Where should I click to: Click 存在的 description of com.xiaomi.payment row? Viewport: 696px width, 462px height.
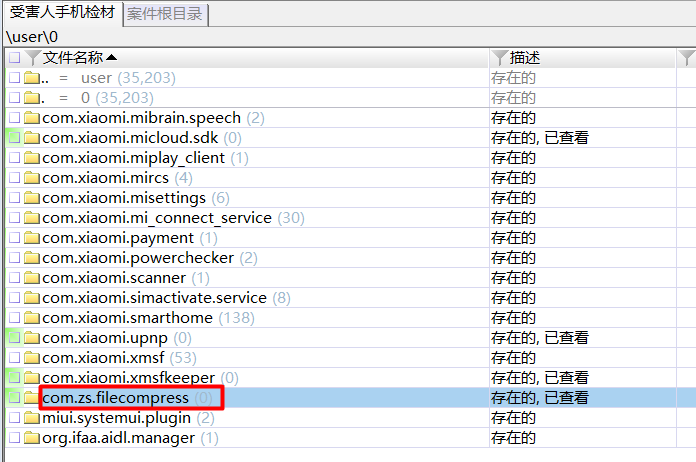514,238
